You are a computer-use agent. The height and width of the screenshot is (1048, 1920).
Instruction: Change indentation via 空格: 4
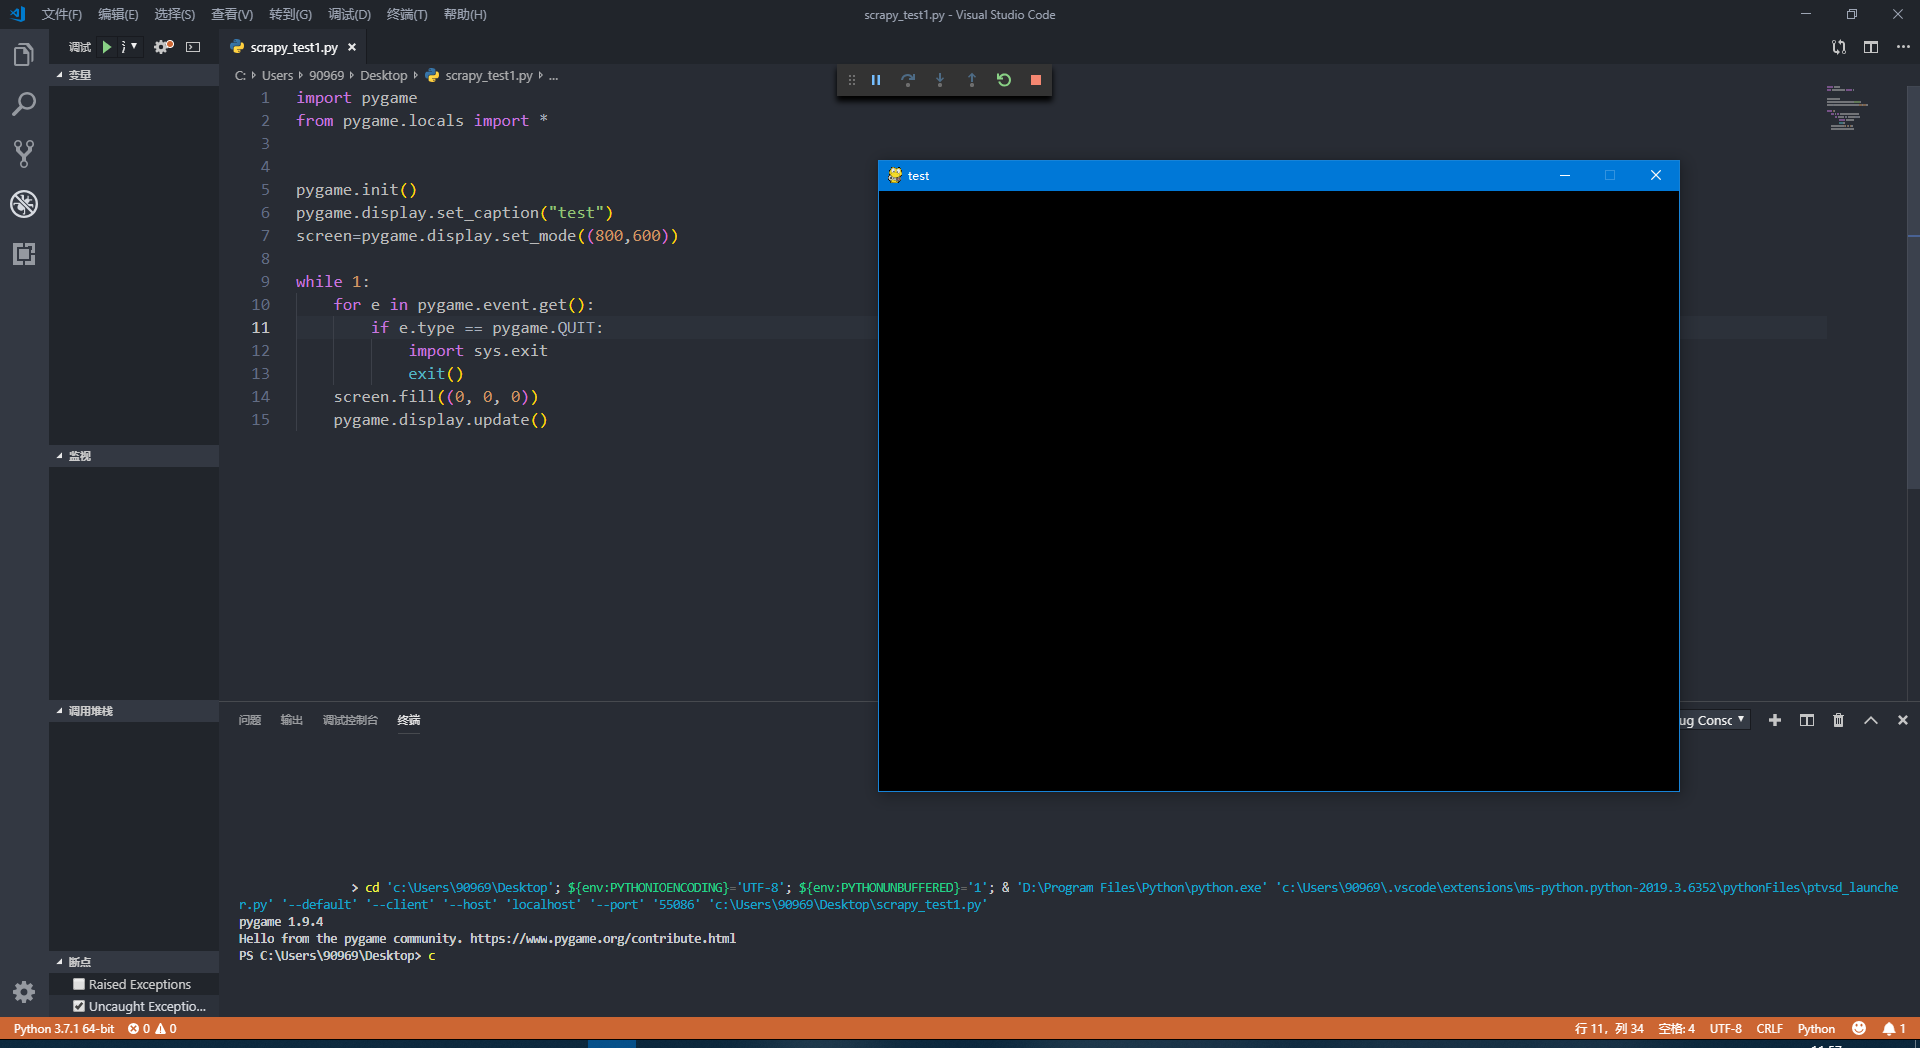[x=1676, y=1028]
